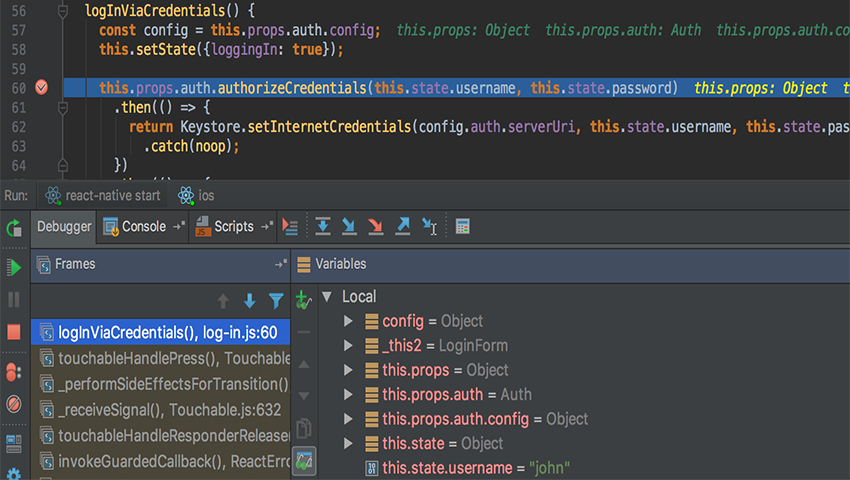Click the Run to Cursor icon
Image resolution: width=850 pixels, height=480 pixels.
point(429,227)
